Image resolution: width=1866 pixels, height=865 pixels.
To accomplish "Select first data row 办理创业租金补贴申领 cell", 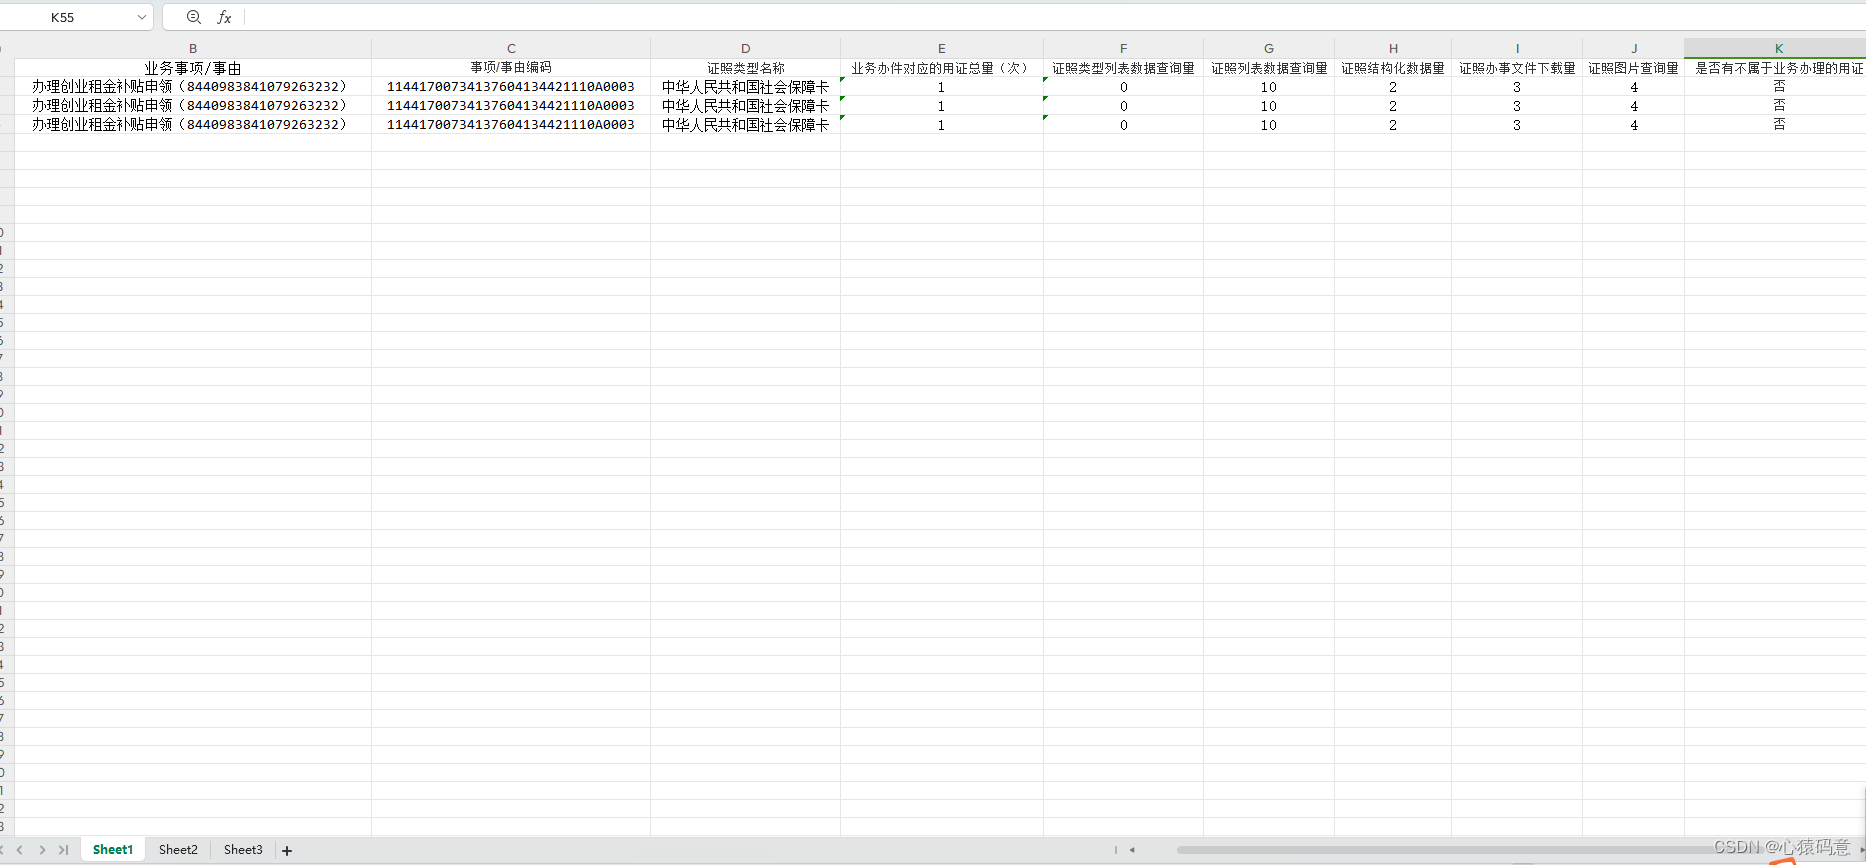I will point(193,87).
